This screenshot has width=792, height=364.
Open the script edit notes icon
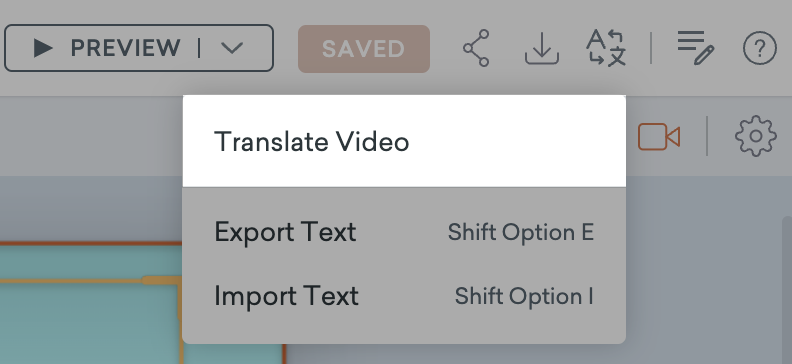(696, 48)
